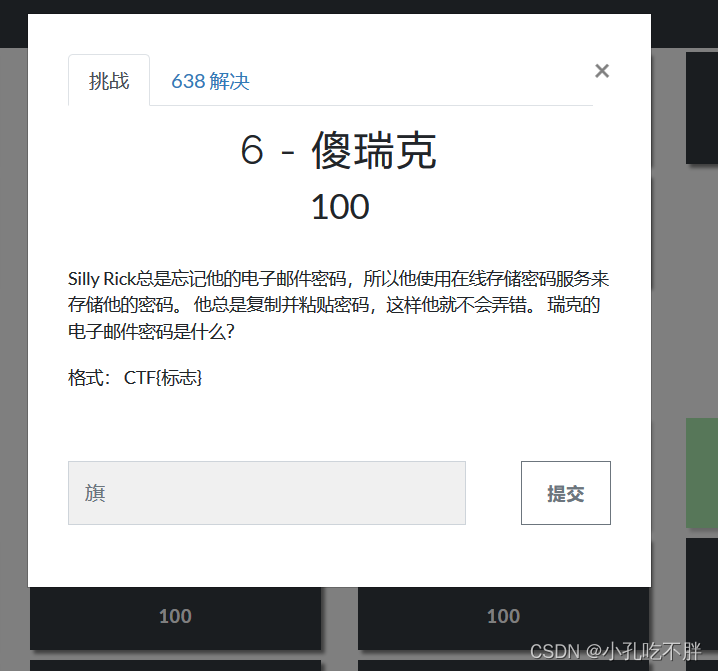Click the format hint 格式: CTF{标志}
The height and width of the screenshot is (671, 718).
pyautogui.click(x=135, y=378)
